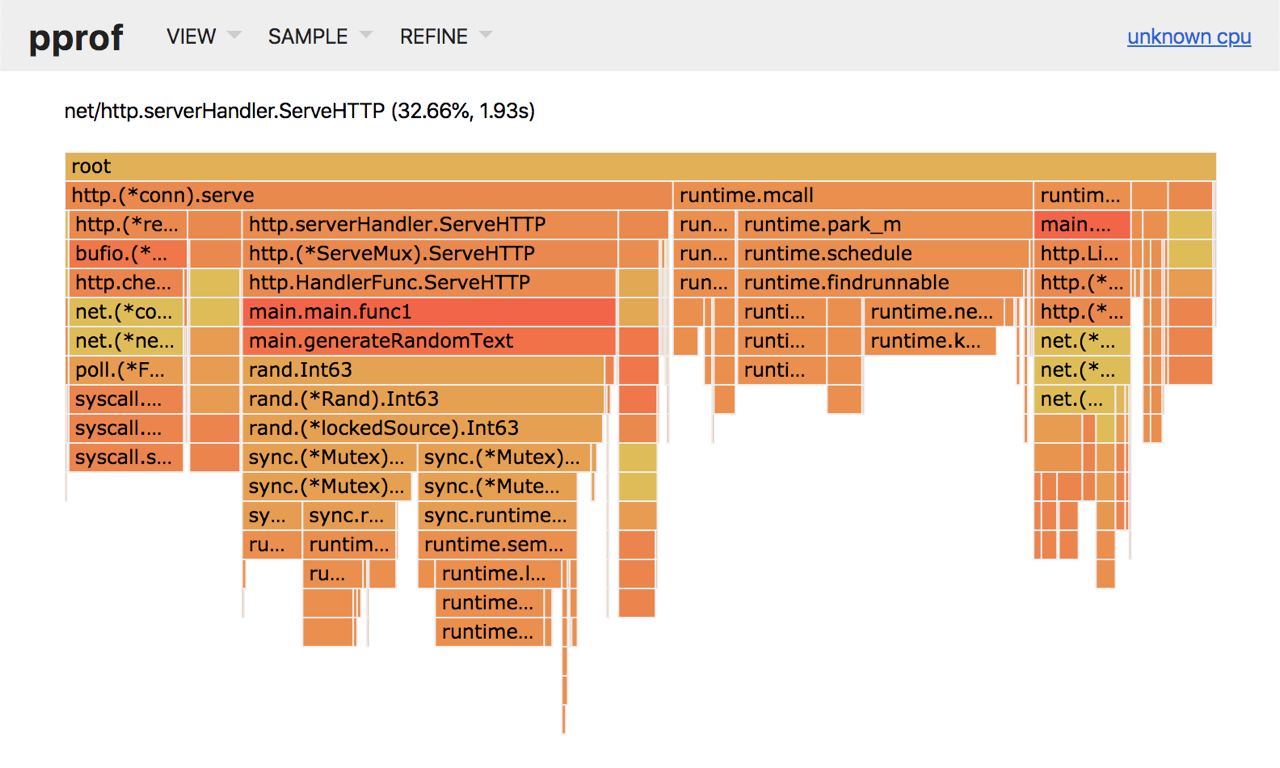Select the http.(*ServeMux).ServeHTTP frame
This screenshot has width=1280, height=768.
click(429, 253)
